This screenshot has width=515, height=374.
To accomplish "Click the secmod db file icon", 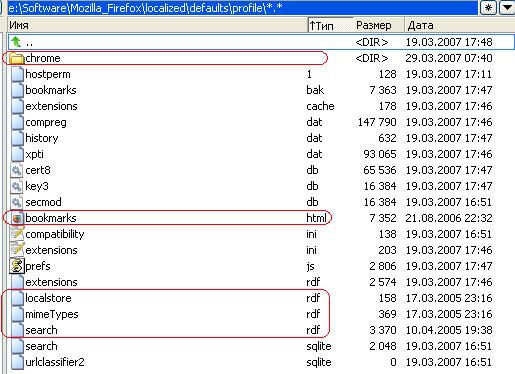I will coord(17,202).
